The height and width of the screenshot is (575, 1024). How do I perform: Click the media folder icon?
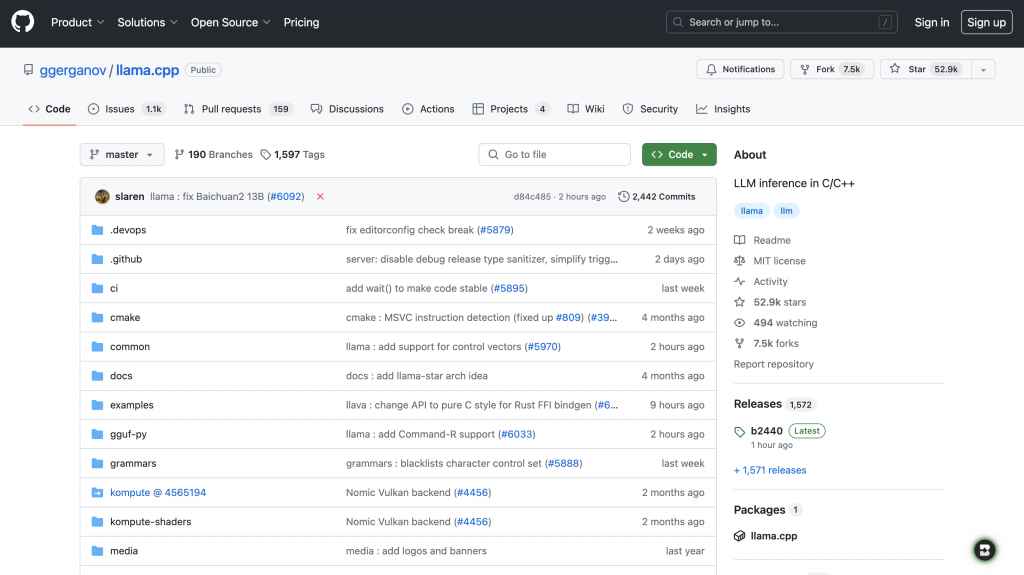[97, 551]
